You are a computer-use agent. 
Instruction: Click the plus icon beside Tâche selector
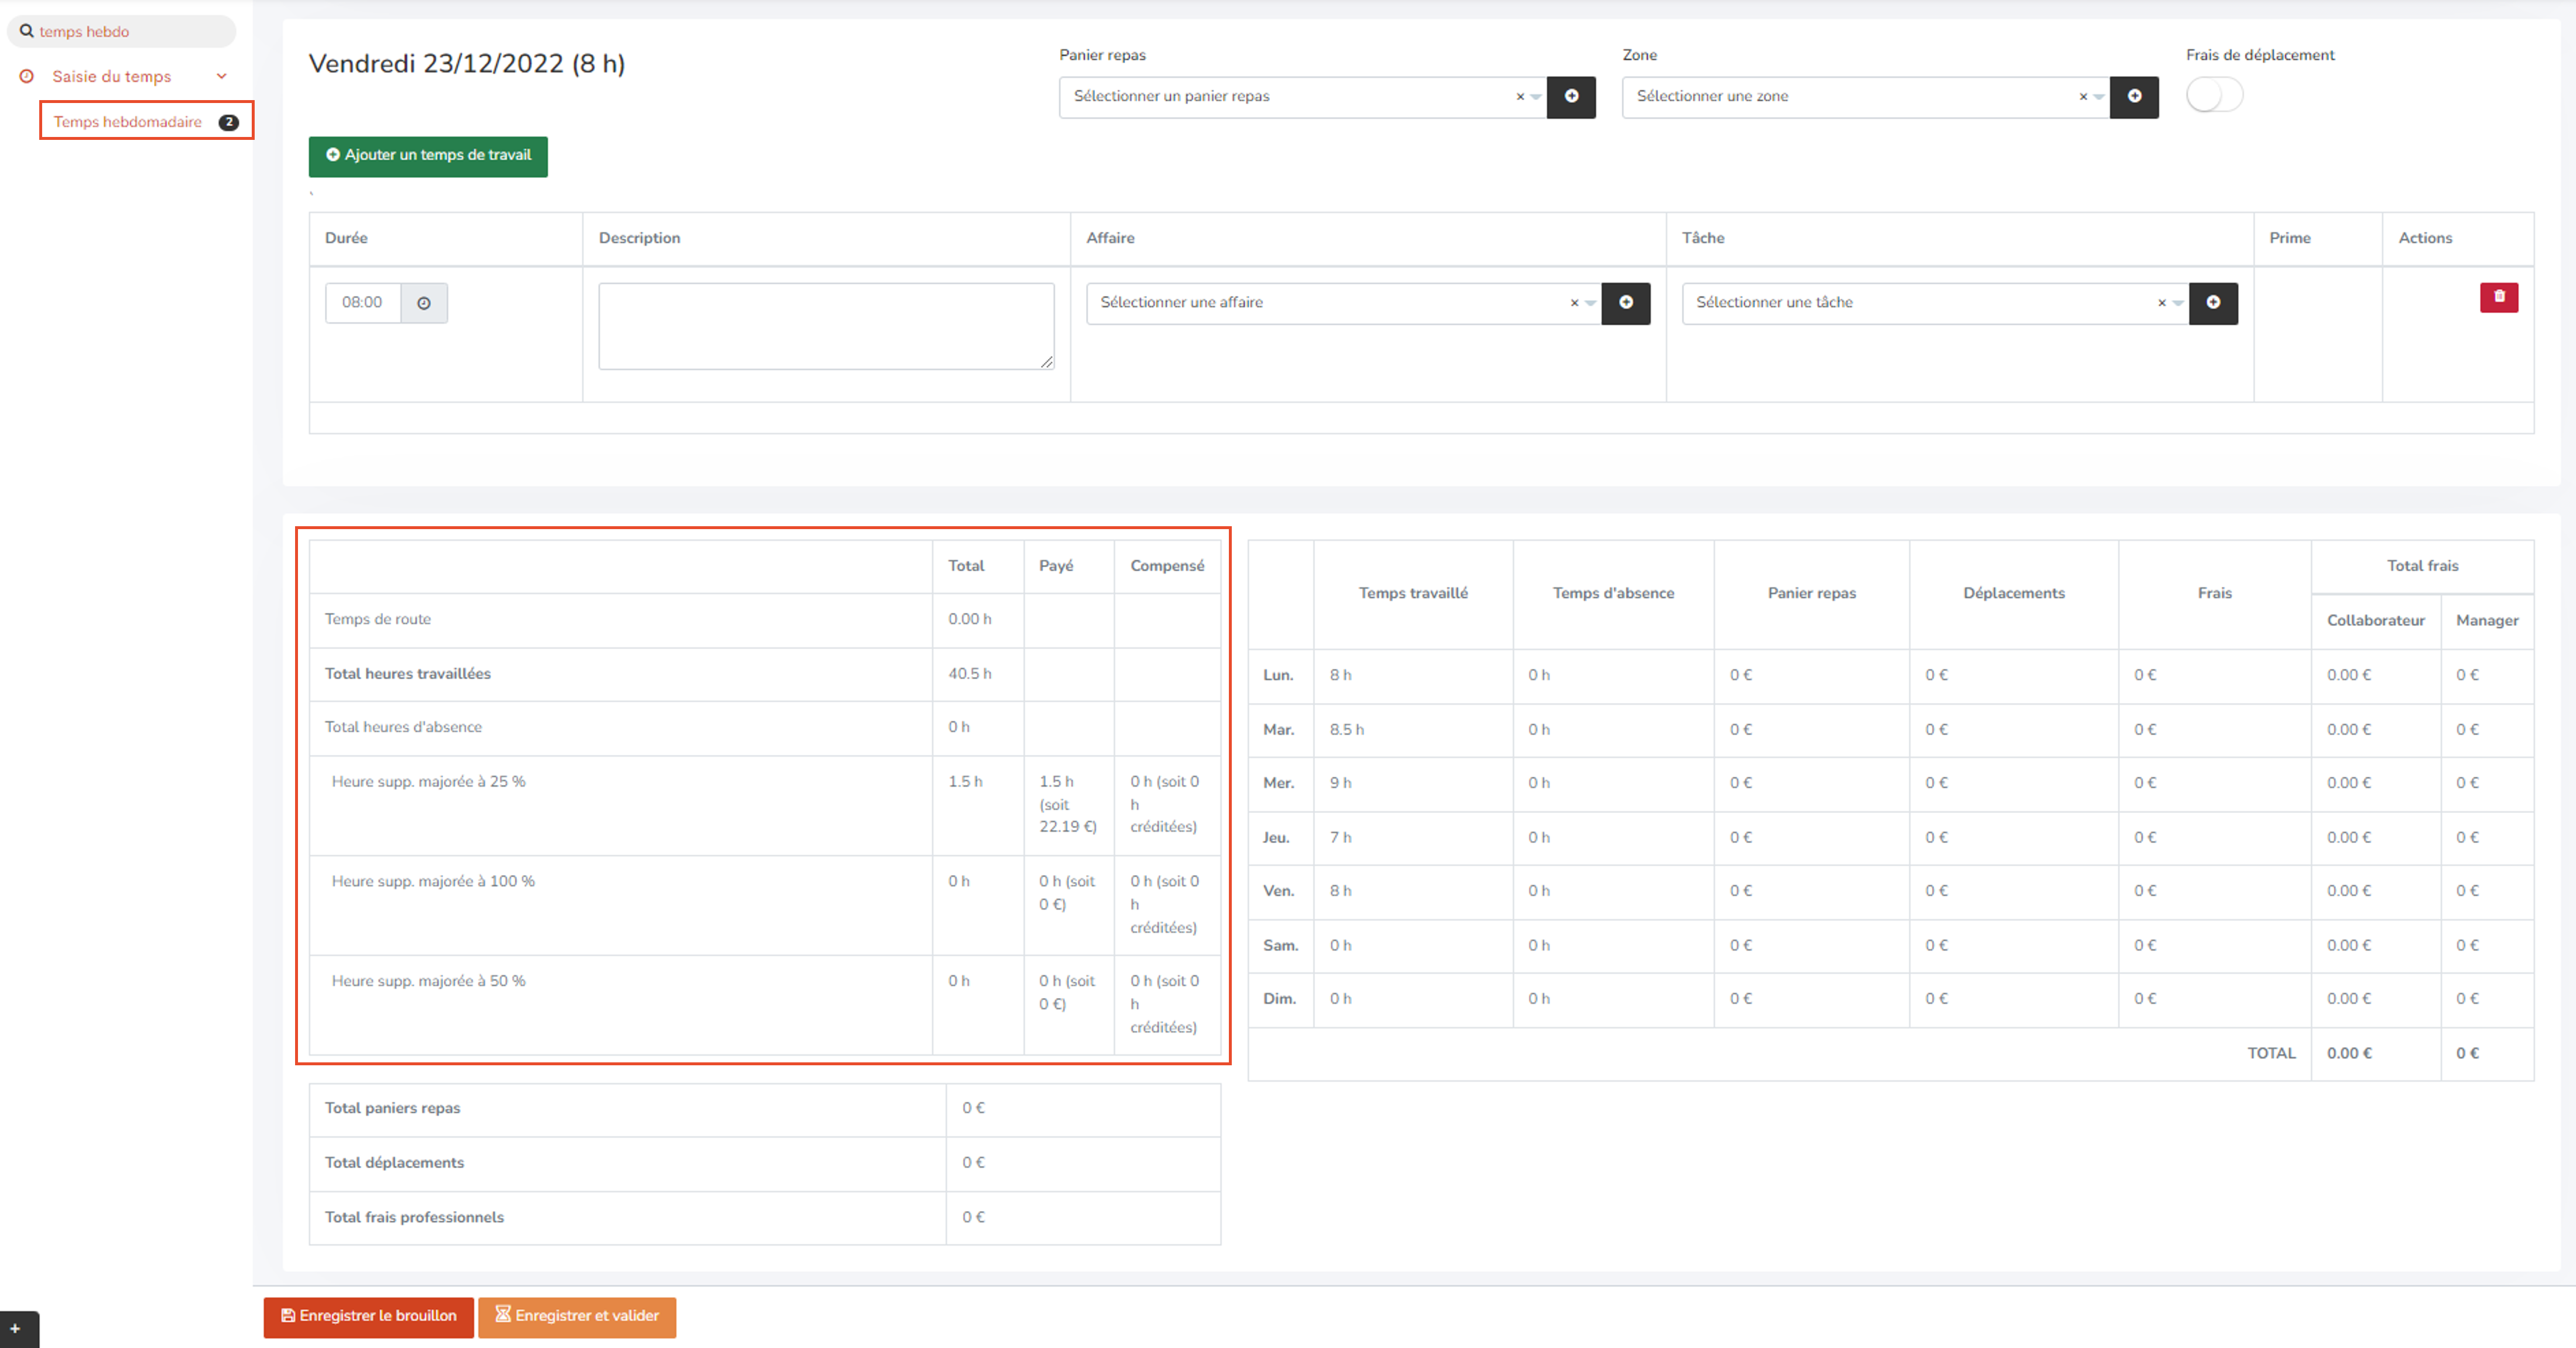(x=2213, y=302)
